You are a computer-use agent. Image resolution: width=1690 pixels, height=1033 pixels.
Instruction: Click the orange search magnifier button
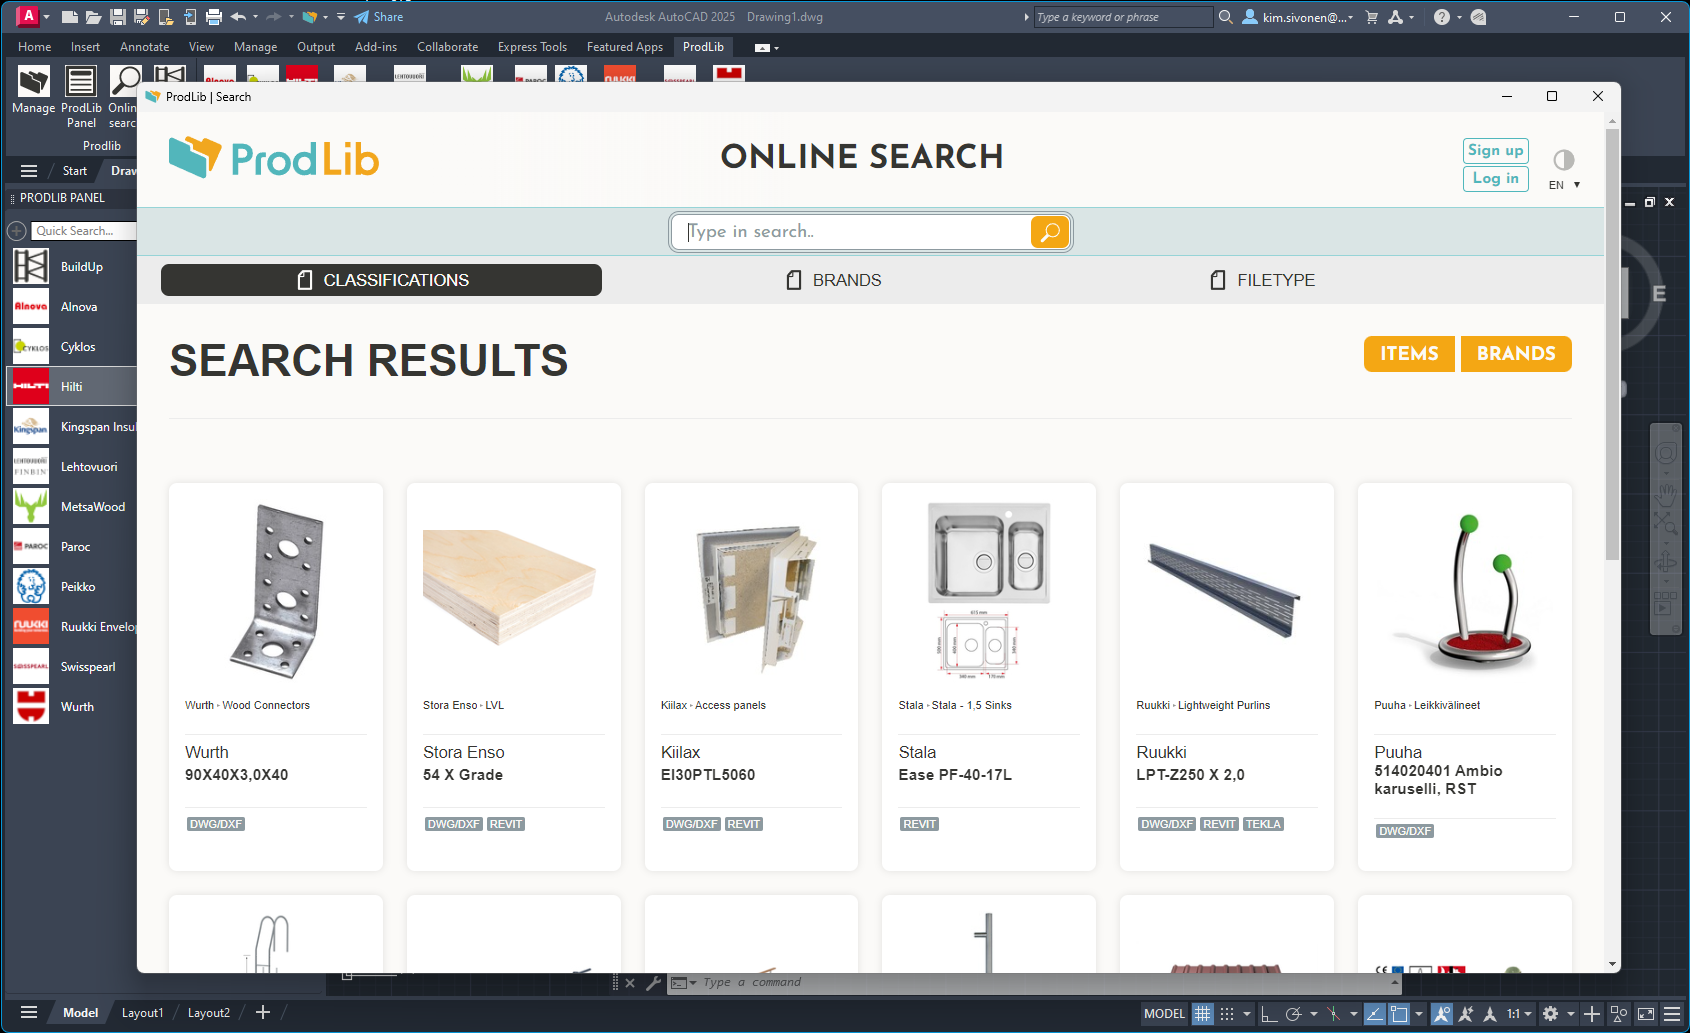point(1050,232)
